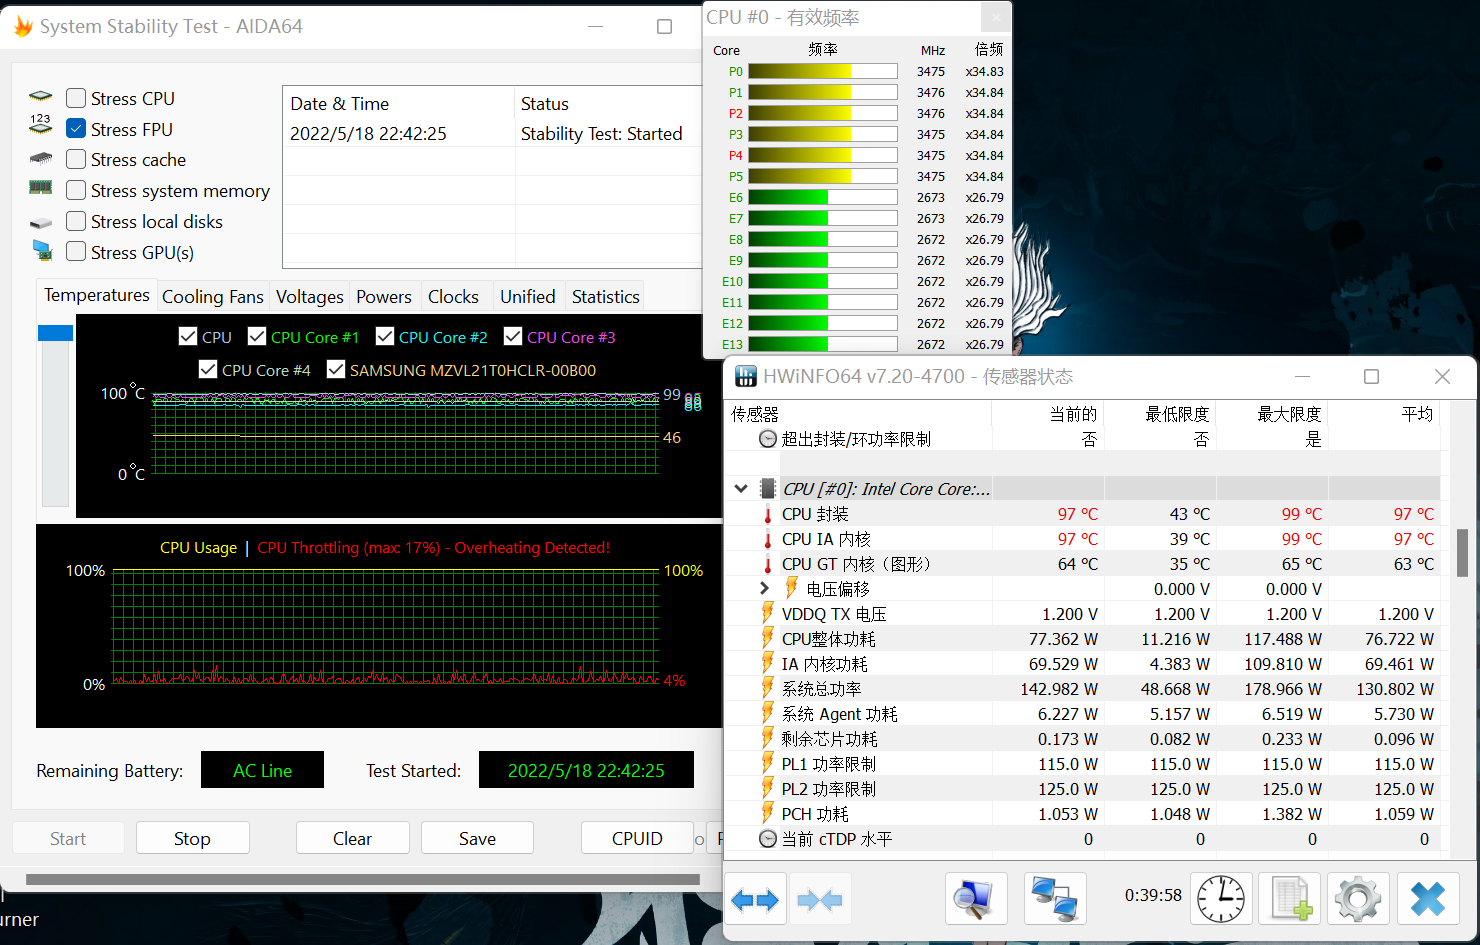Screen dimensions: 1480x945
Task: Collapse the CPU [#0] Intel Core sensor group
Action: point(741,489)
